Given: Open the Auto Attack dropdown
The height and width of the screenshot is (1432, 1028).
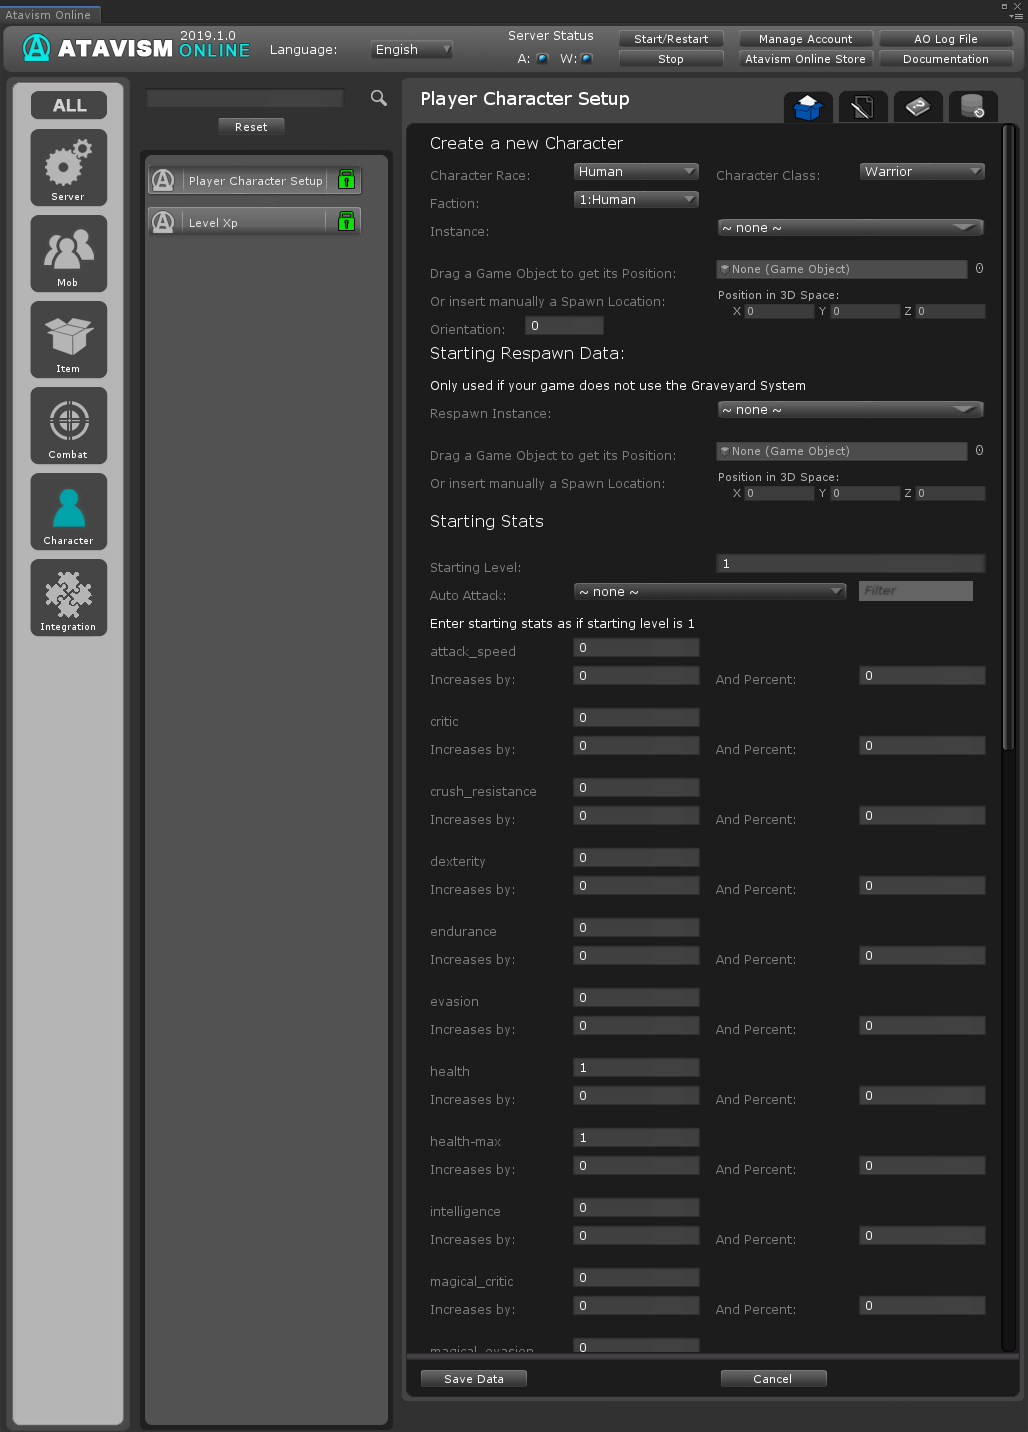Looking at the screenshot, I should (710, 592).
